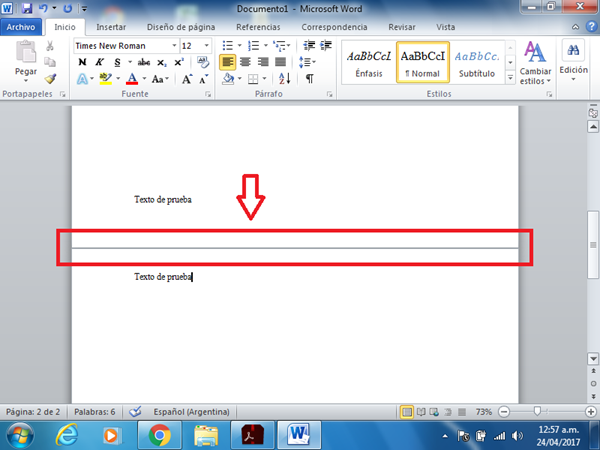Image resolution: width=600 pixels, height=450 pixels.
Task: Click the Redo arrow icon
Action: point(68,8)
